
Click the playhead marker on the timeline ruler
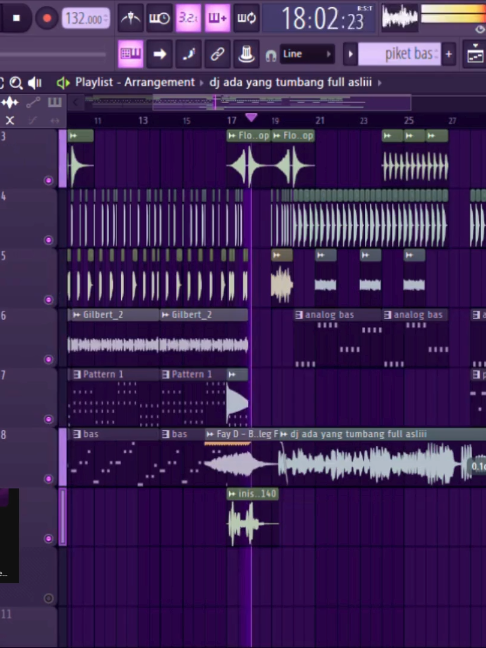coord(251,118)
